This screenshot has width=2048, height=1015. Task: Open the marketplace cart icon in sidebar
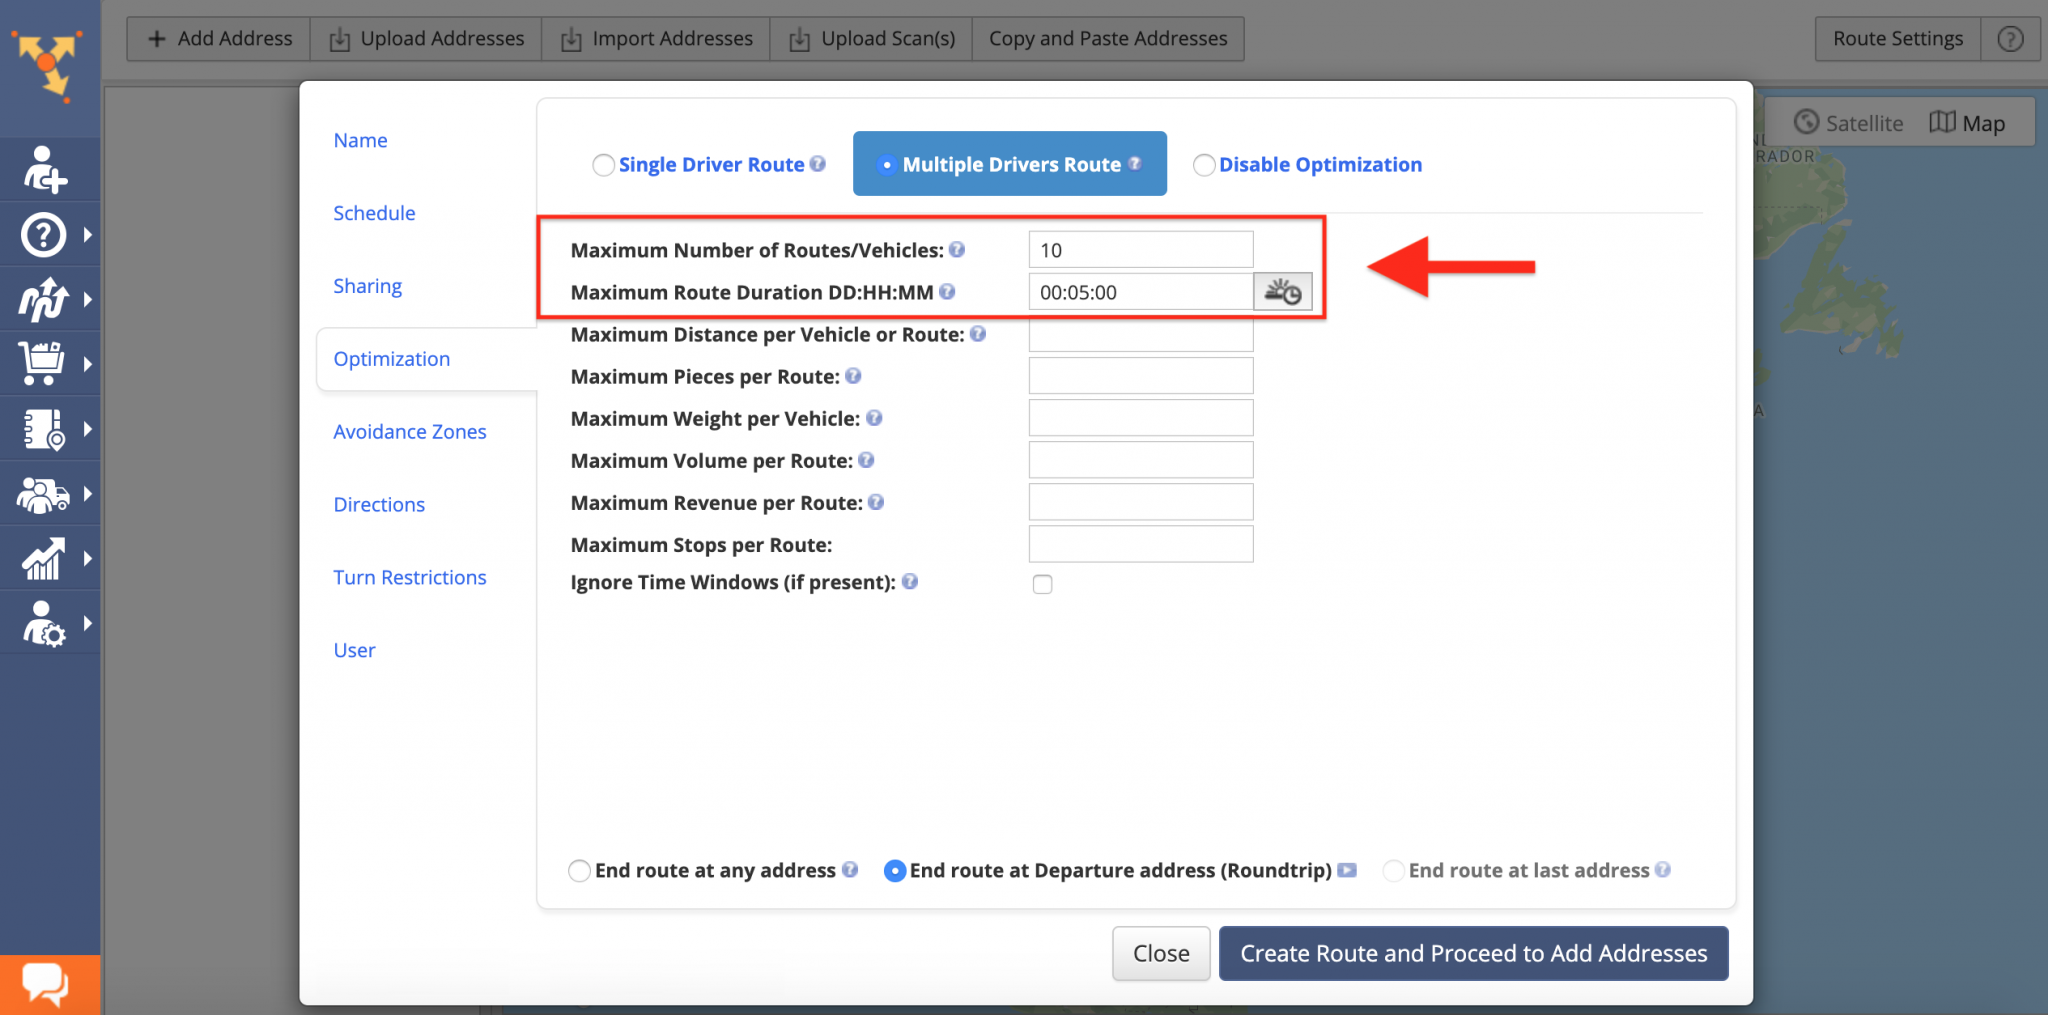coord(42,363)
